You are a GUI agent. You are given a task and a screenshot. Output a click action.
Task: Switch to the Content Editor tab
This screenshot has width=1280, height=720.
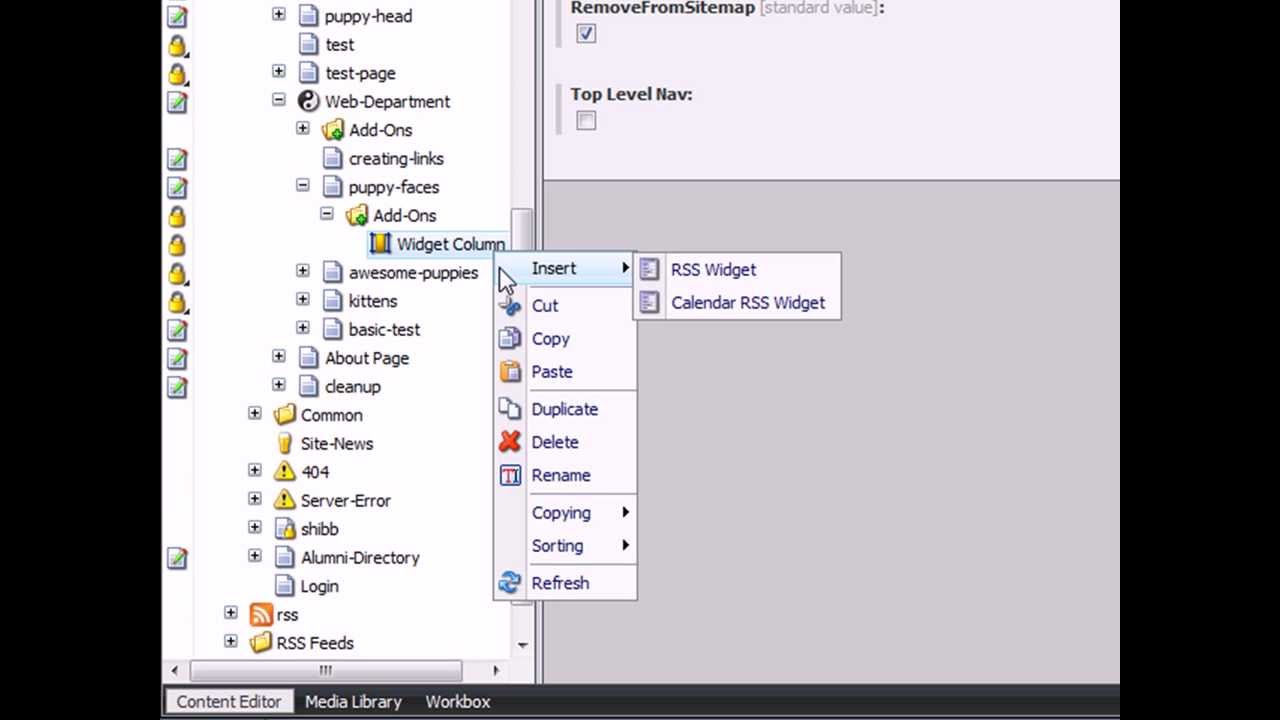(229, 702)
